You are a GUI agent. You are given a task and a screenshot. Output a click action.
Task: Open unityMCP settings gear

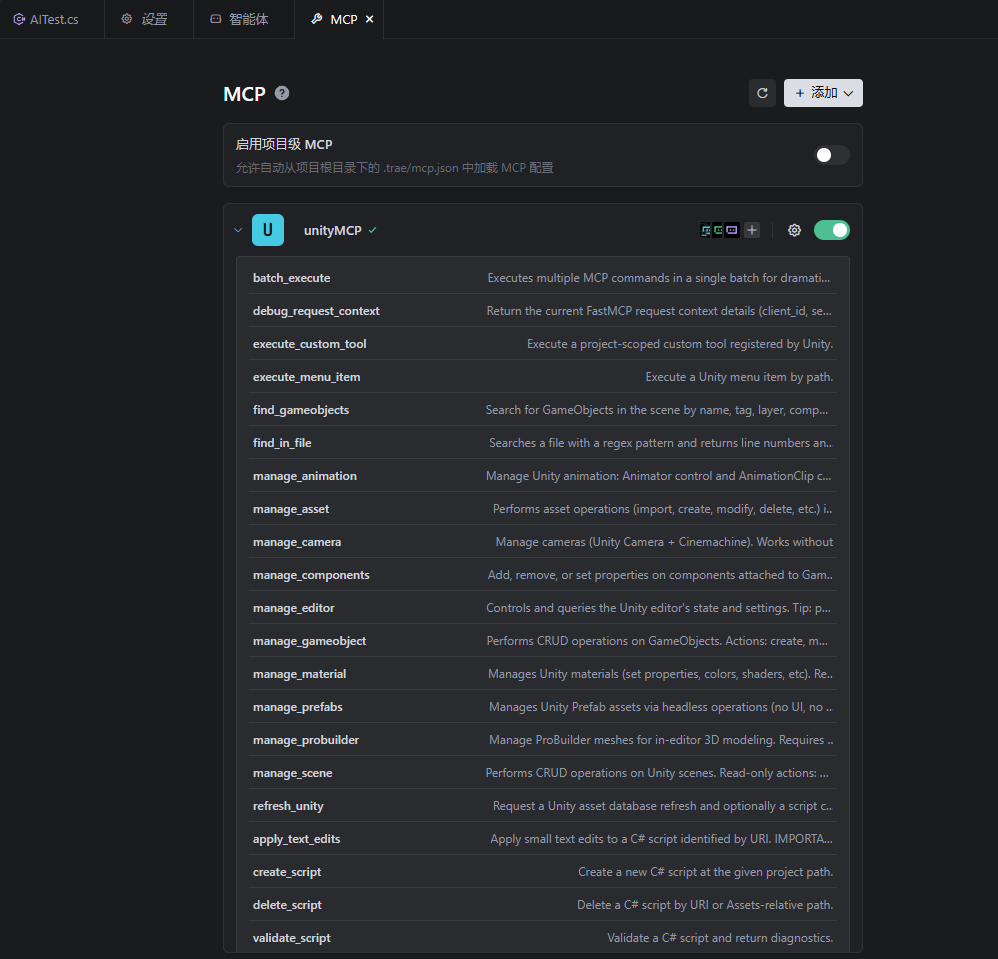point(794,230)
